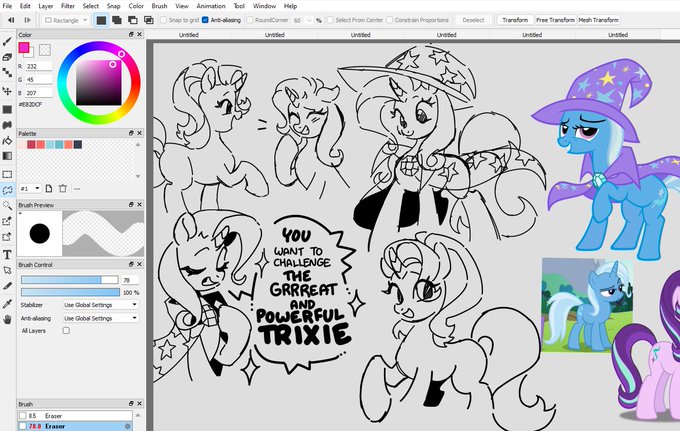Choose the subtract-from-selection mode icon
This screenshot has width=680, height=431.
point(133,20)
